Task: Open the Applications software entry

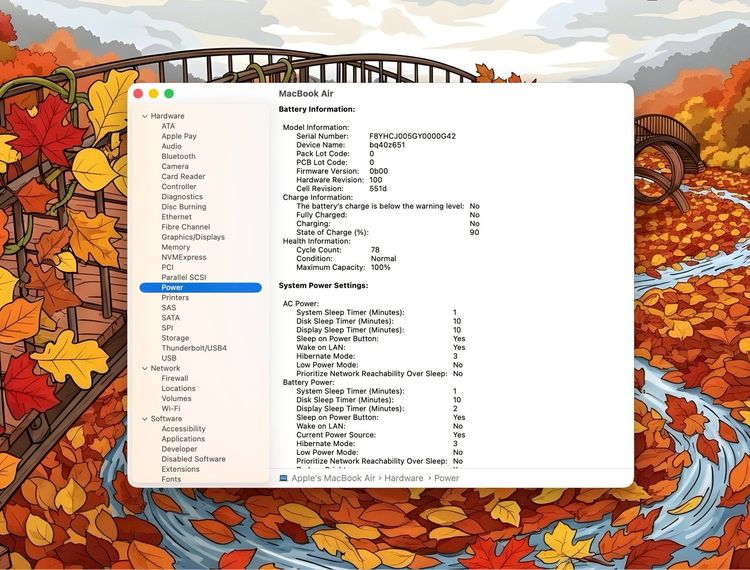Action: [x=183, y=438]
